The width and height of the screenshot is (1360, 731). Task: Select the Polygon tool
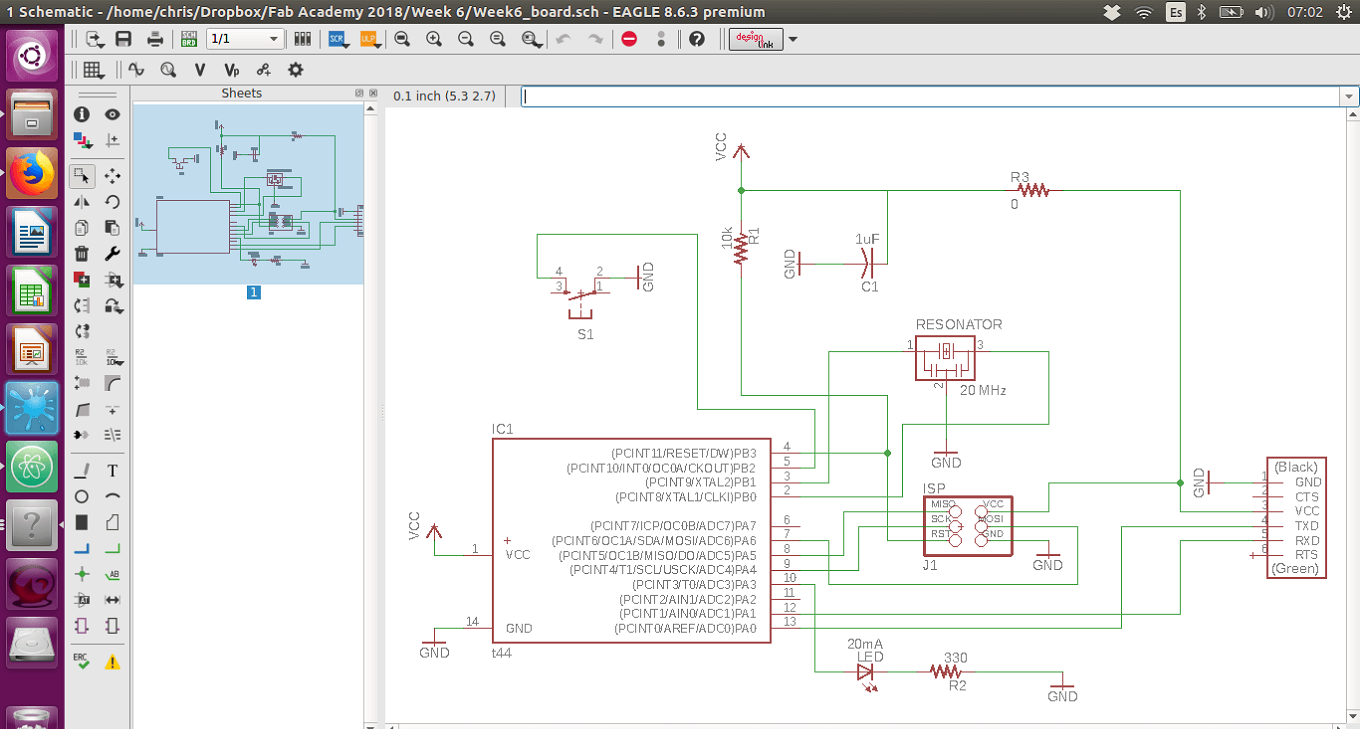click(x=112, y=523)
